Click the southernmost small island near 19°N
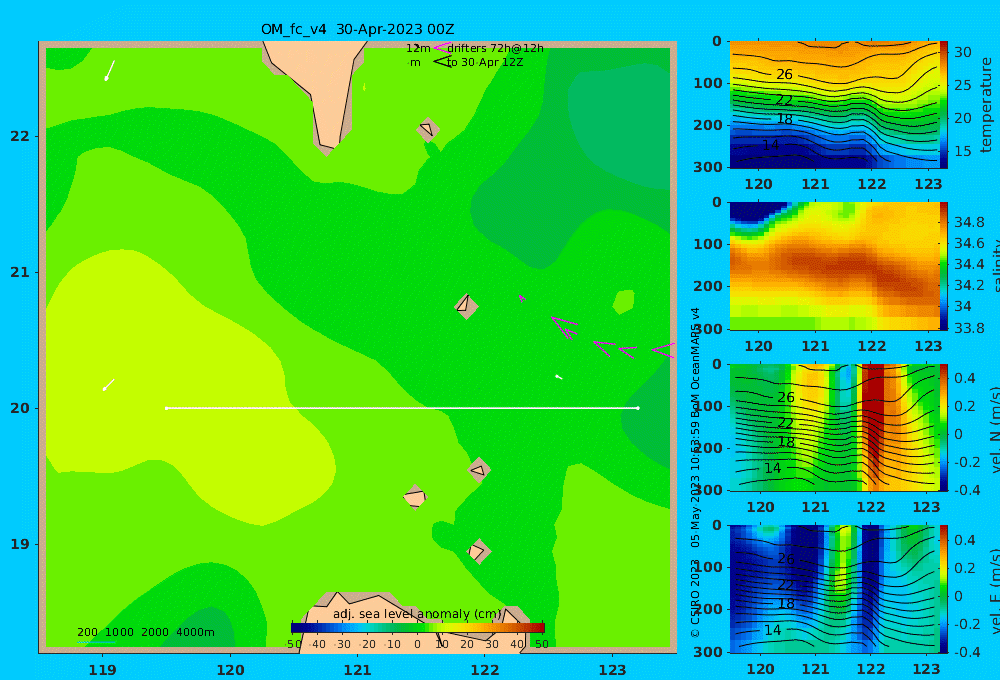Image resolution: width=1000 pixels, height=680 pixels. 478,551
